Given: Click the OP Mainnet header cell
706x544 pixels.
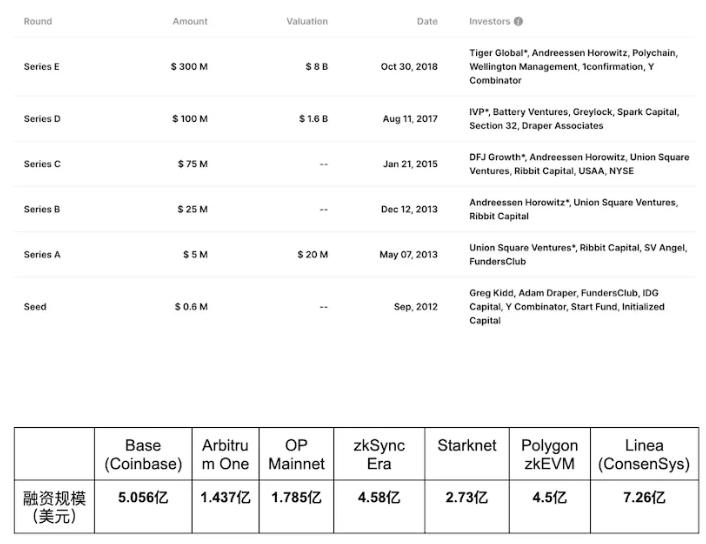Looking at the screenshot, I should click(x=296, y=454).
